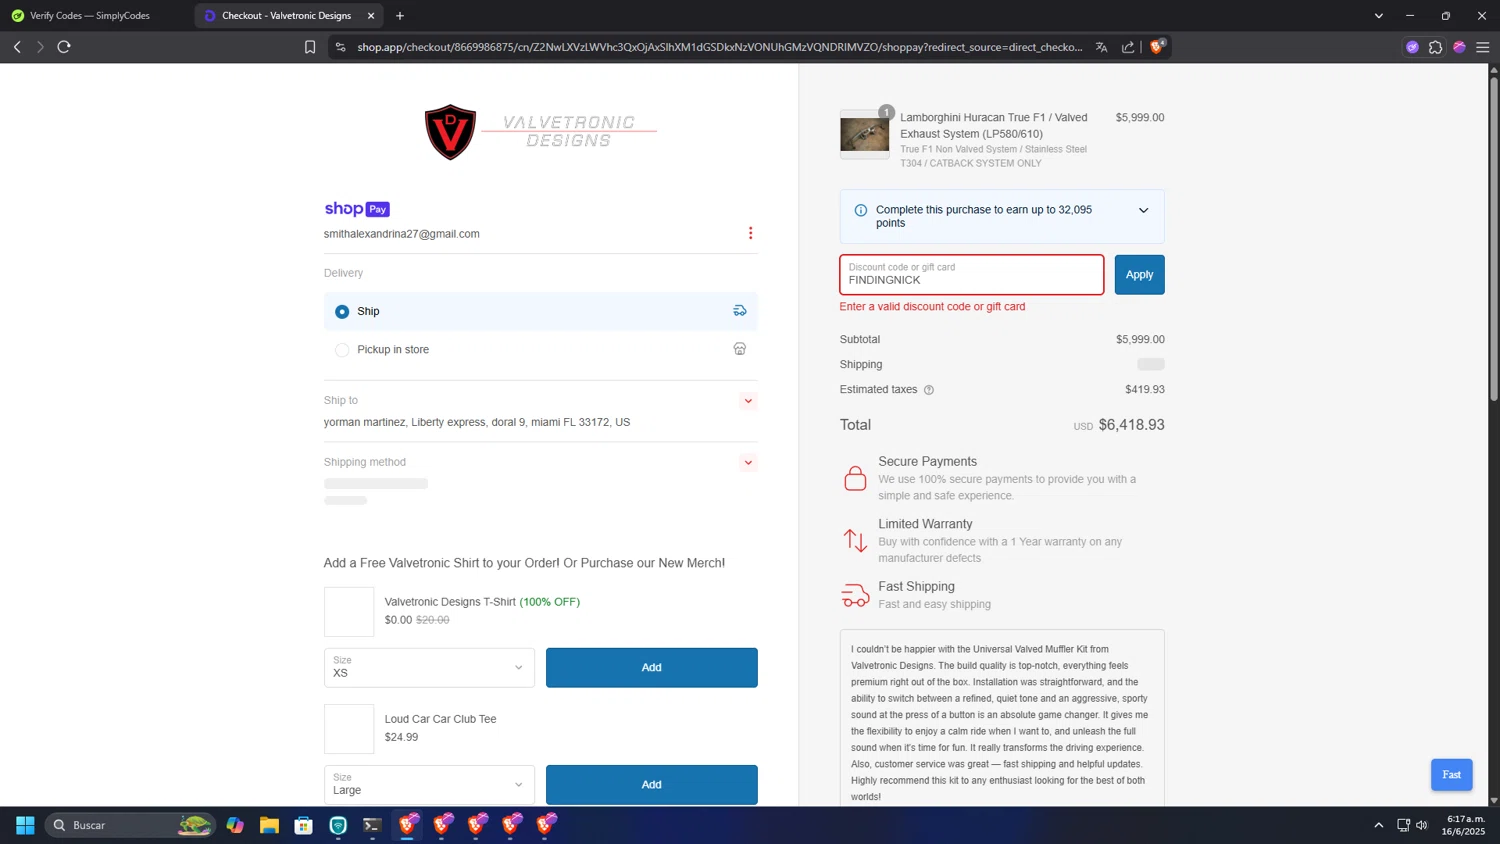Open the browser hamburger menu
Image resolution: width=1500 pixels, height=844 pixels.
[x=1483, y=47]
